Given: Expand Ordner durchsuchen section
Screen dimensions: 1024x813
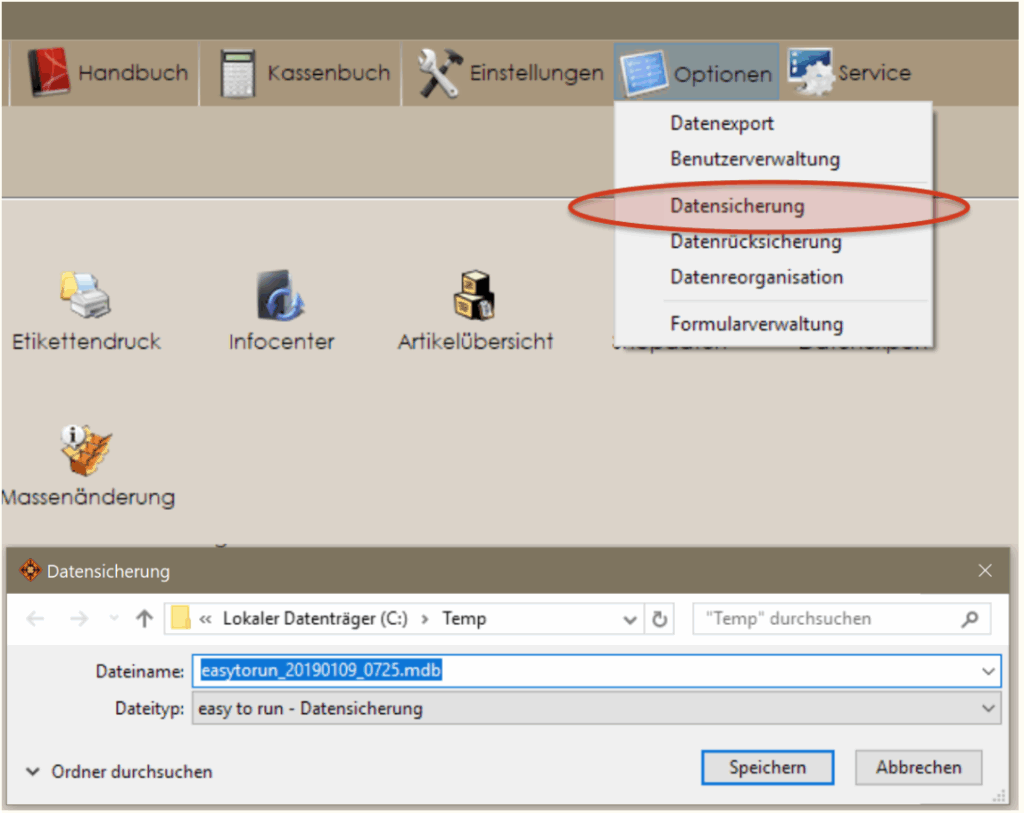Looking at the screenshot, I should [120, 772].
